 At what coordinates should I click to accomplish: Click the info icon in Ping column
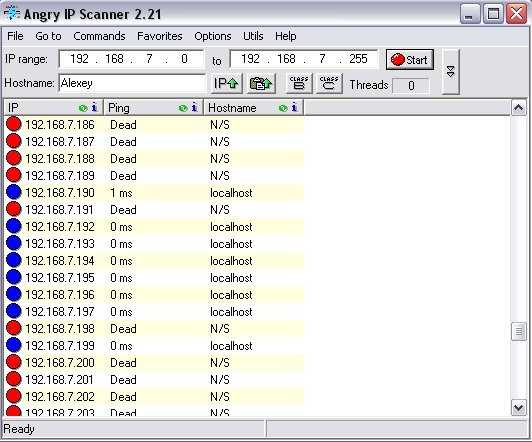click(x=194, y=108)
